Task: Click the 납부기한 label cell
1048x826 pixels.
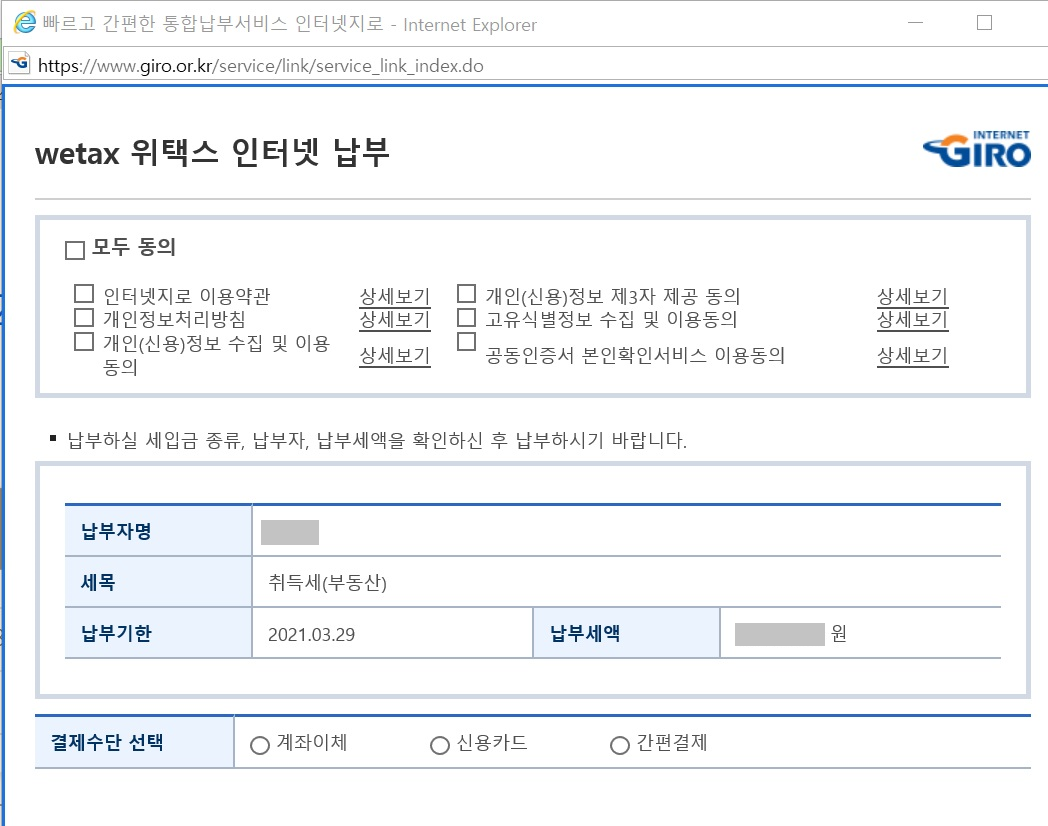Action: pyautogui.click(x=158, y=633)
